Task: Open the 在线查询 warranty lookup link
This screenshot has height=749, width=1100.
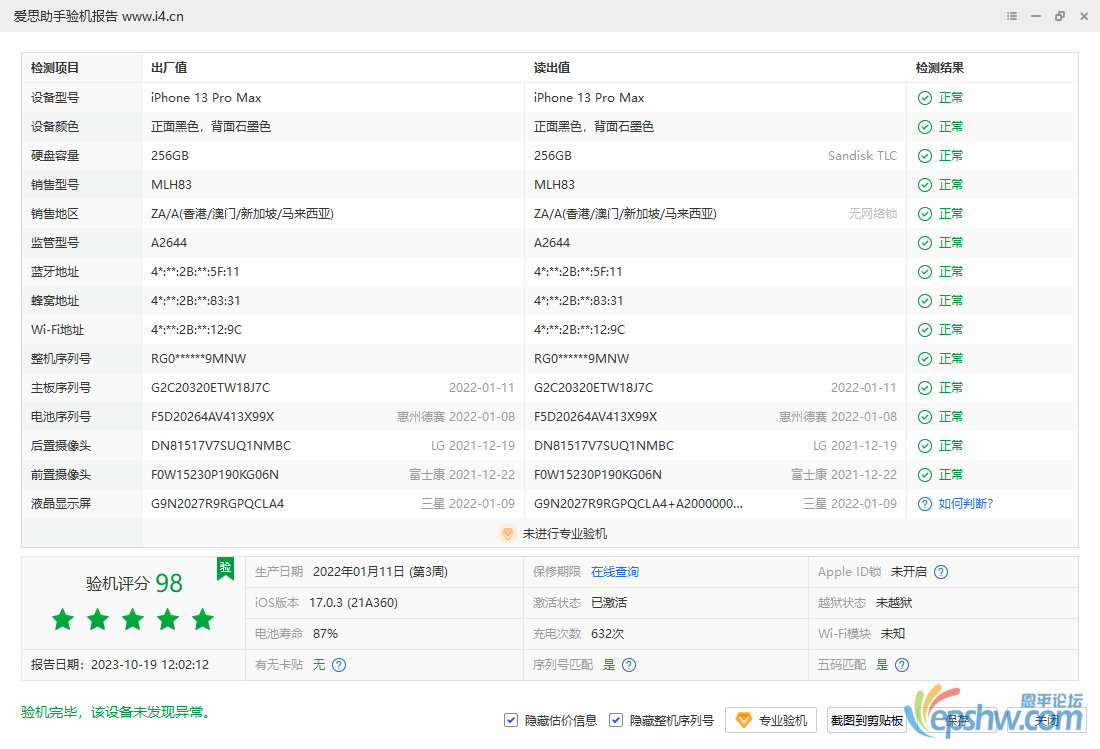Action: tap(615, 572)
